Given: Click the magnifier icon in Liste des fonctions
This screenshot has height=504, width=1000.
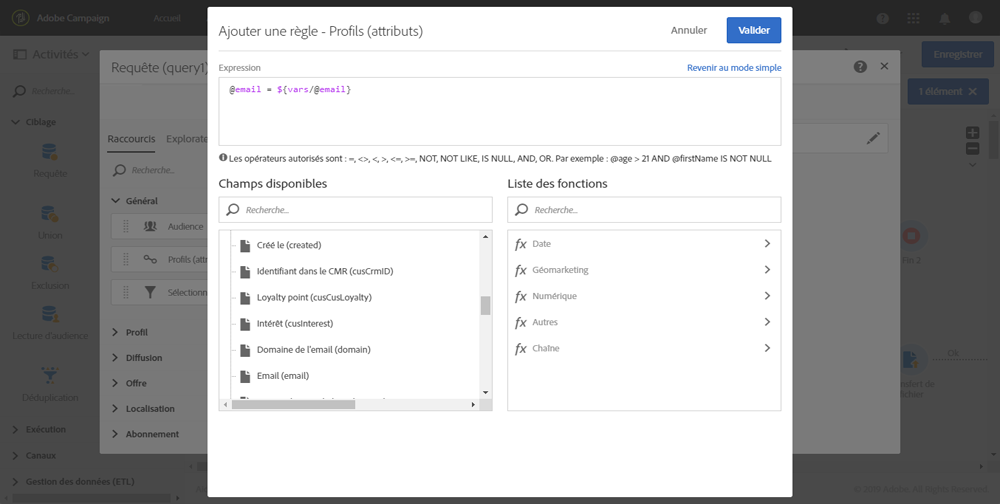Looking at the screenshot, I should point(522,210).
